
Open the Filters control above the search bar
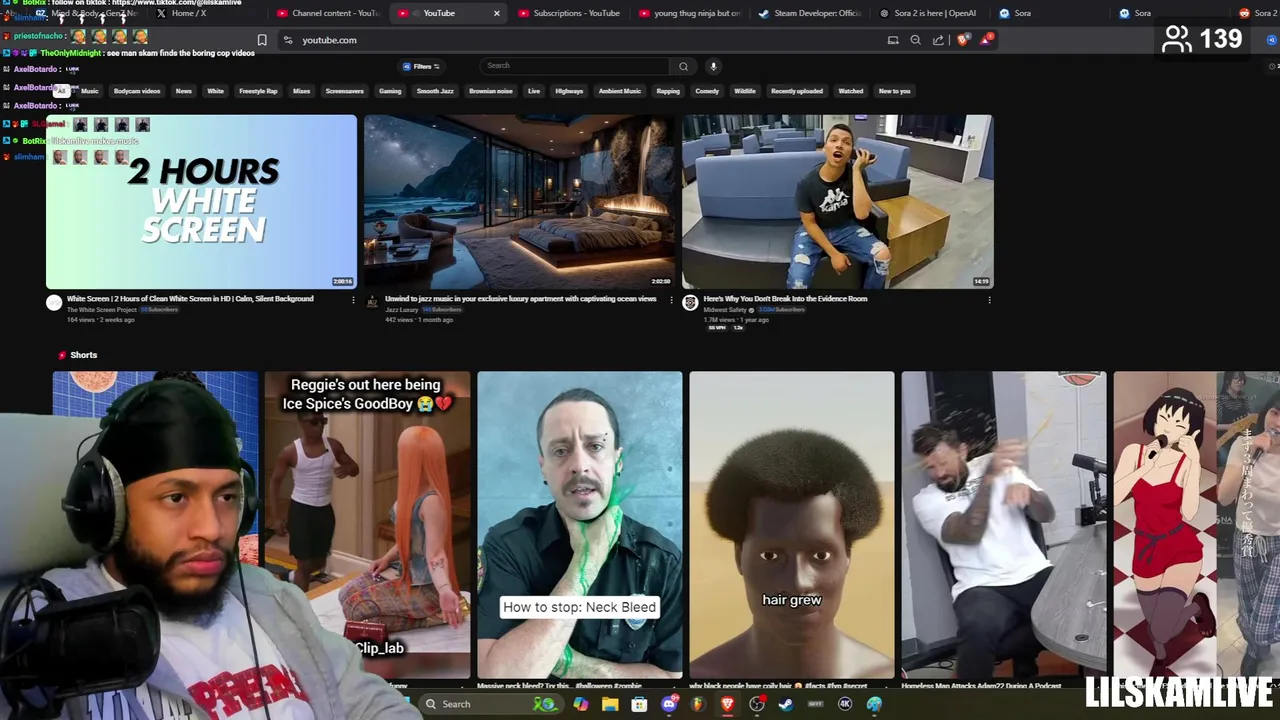(x=421, y=66)
